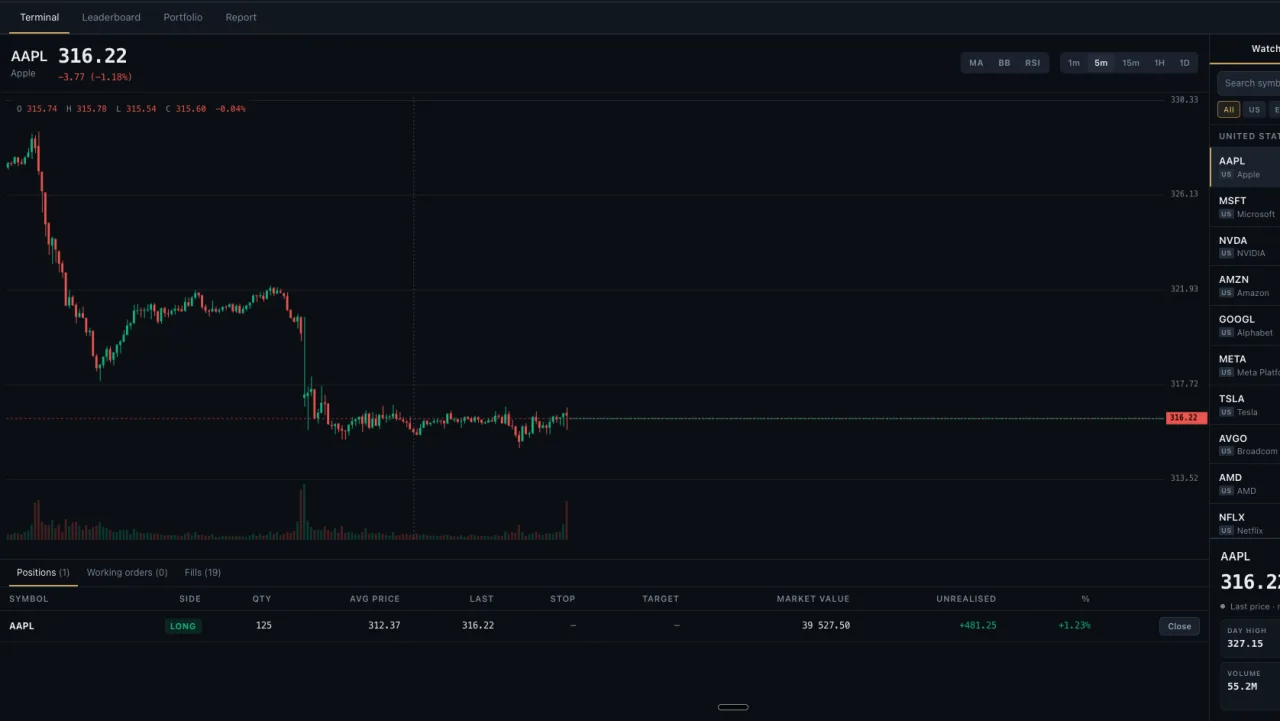Image resolution: width=1280 pixels, height=721 pixels.
Task: Select the 15m timeframe
Action: pyautogui.click(x=1130, y=63)
